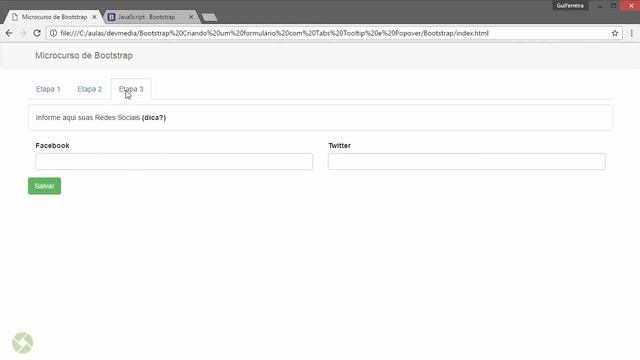640x360 pixels.
Task: Click the Microcurso de Bootstrap navbar brand
Action: [84, 56]
